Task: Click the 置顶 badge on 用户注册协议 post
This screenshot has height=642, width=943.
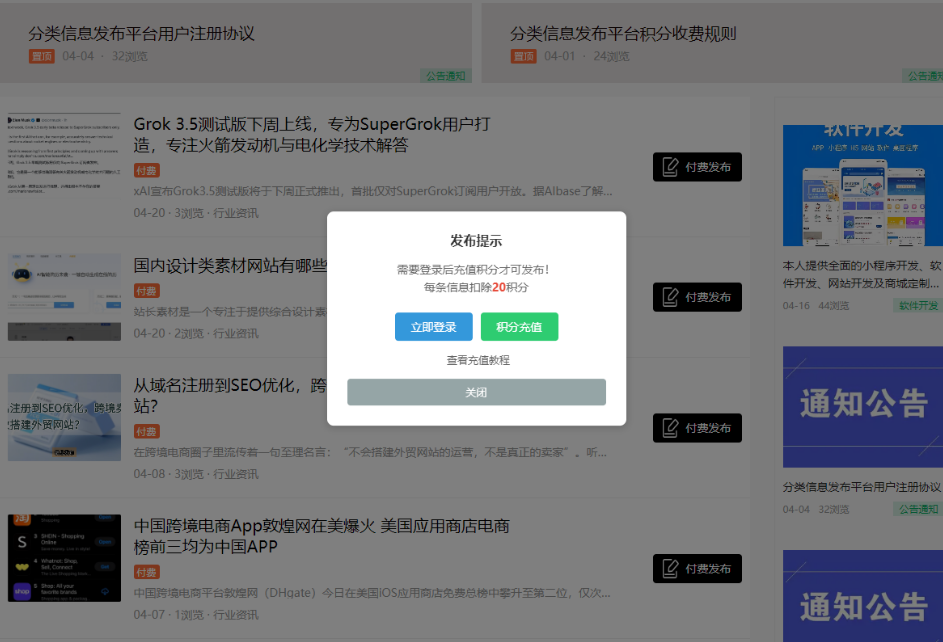Action: click(41, 56)
